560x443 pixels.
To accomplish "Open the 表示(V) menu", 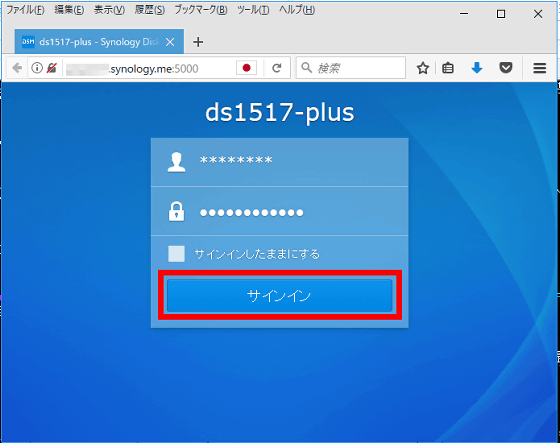I will pyautogui.click(x=109, y=10).
